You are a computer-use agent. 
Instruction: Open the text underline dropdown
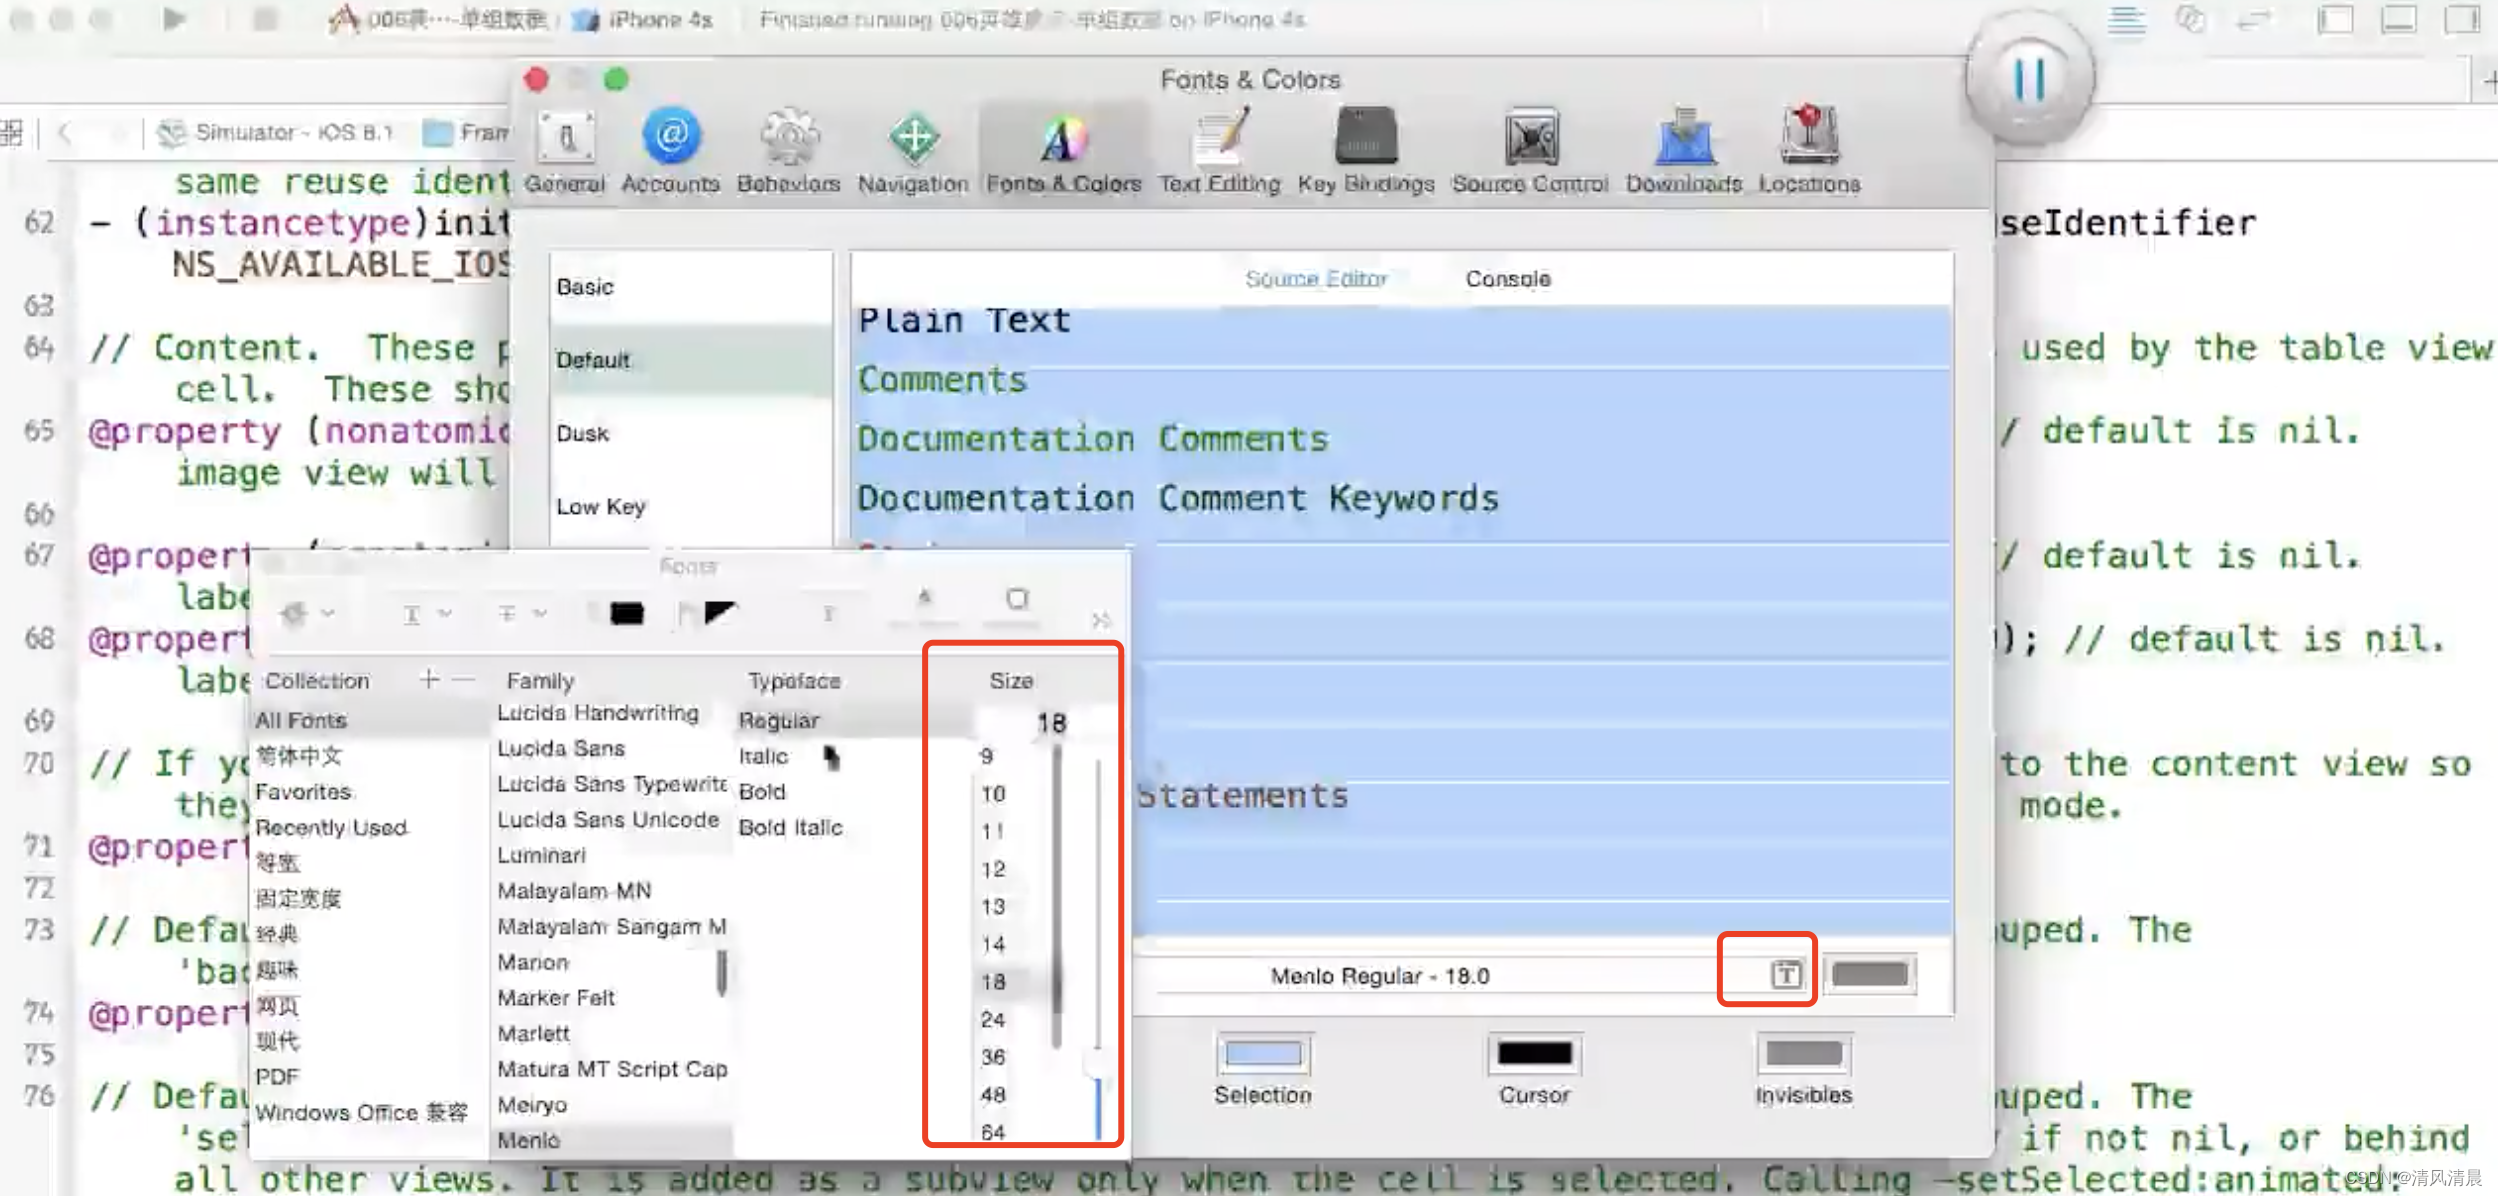pyautogui.click(x=427, y=613)
